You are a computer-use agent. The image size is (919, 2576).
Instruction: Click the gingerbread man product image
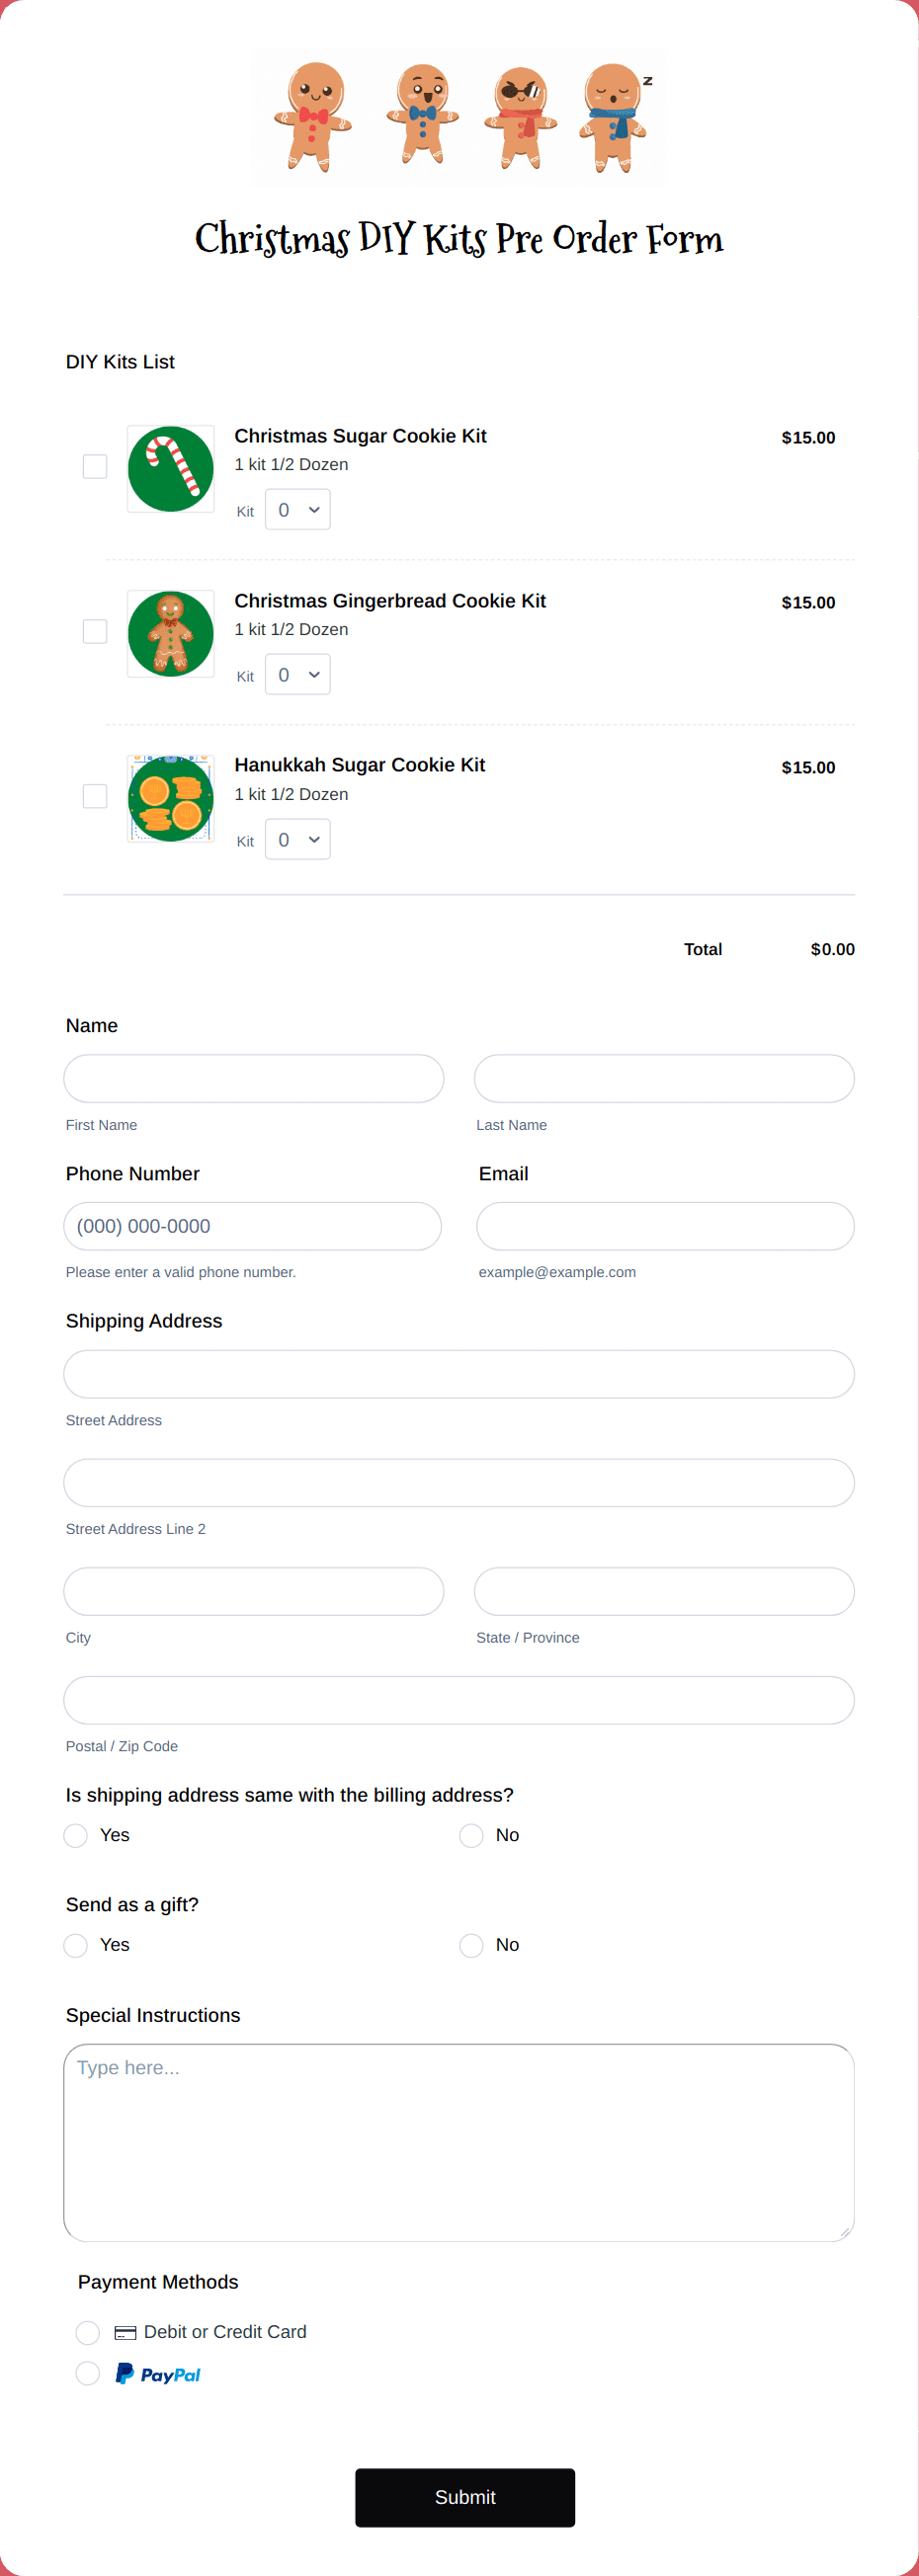click(171, 634)
